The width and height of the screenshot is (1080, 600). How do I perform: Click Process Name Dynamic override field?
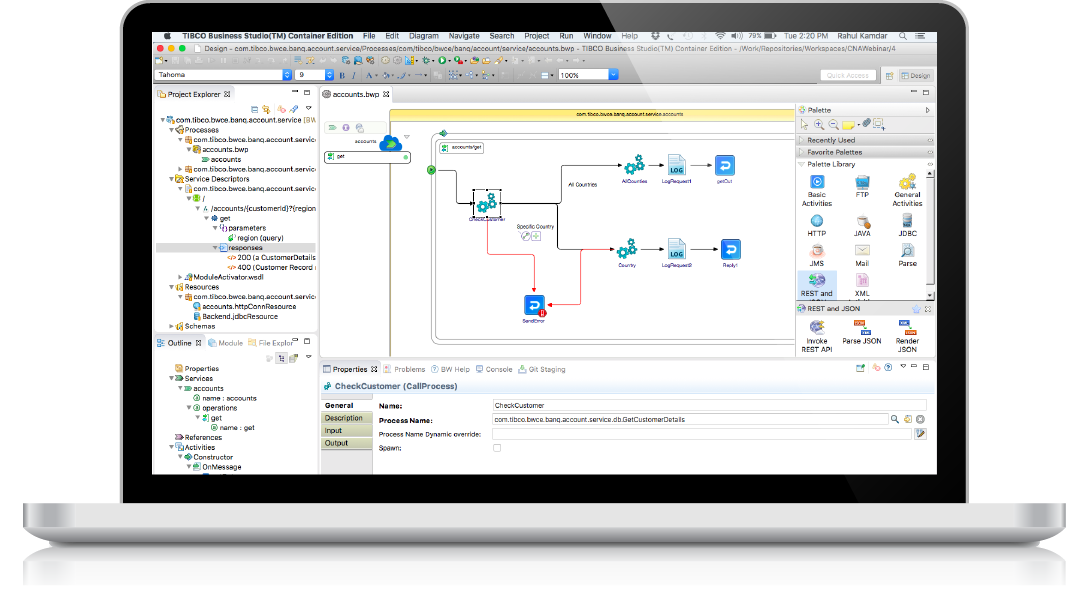coord(702,434)
